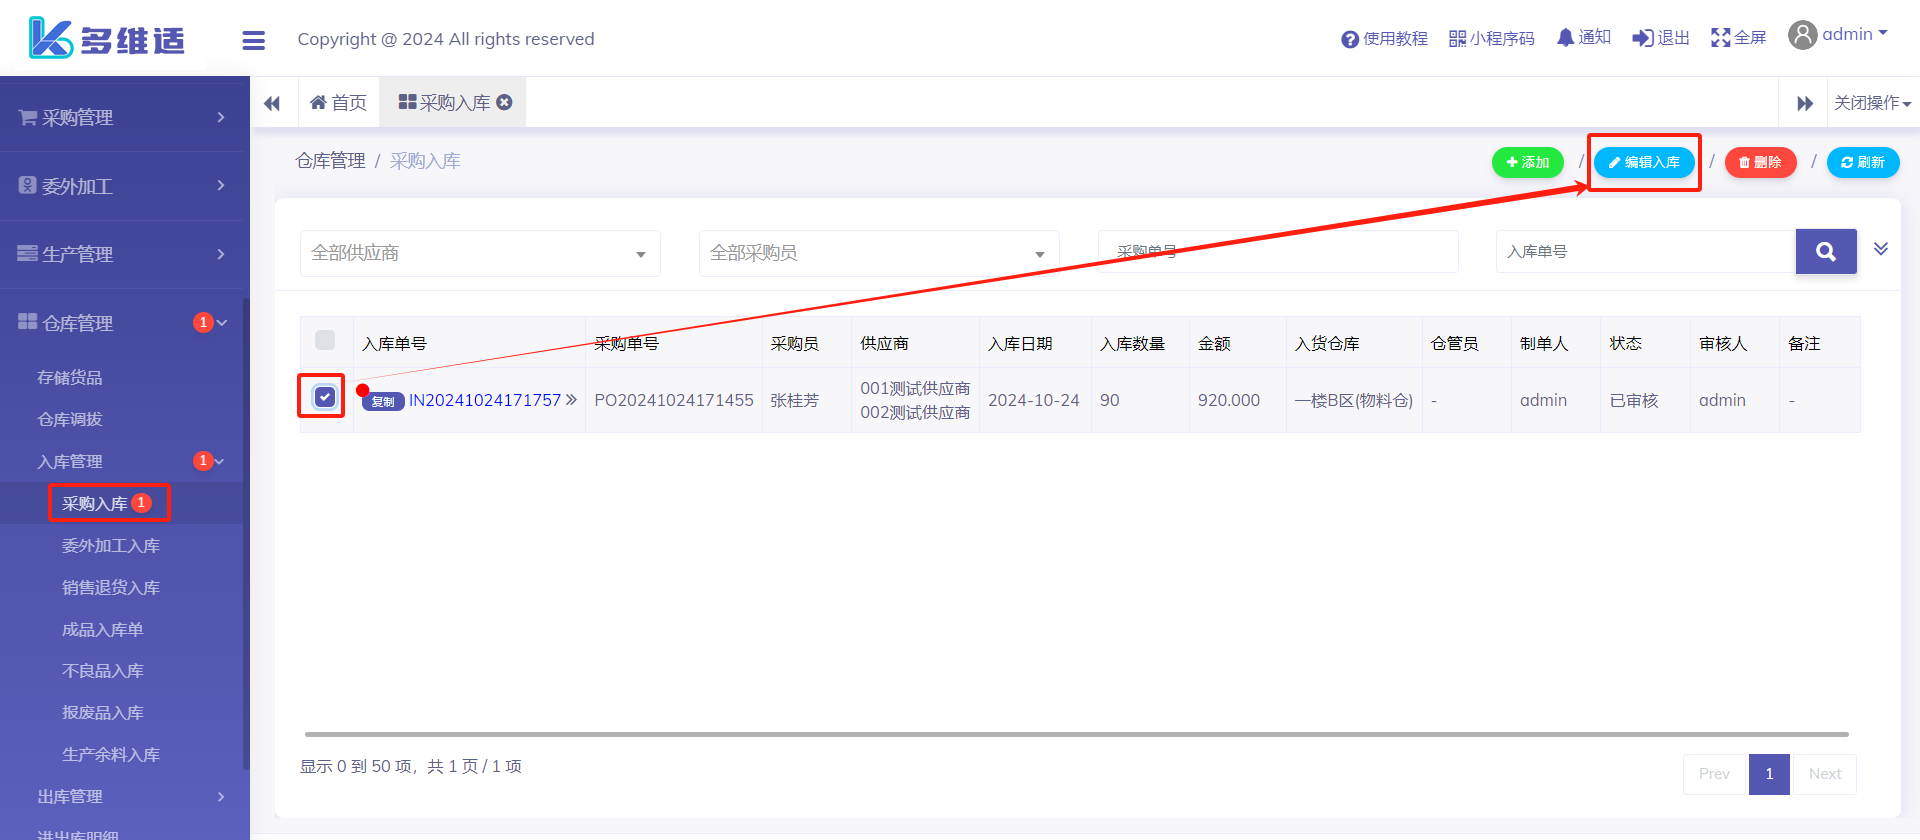Expand advanced filters with double-chevron
The image size is (1920, 840).
(1880, 249)
